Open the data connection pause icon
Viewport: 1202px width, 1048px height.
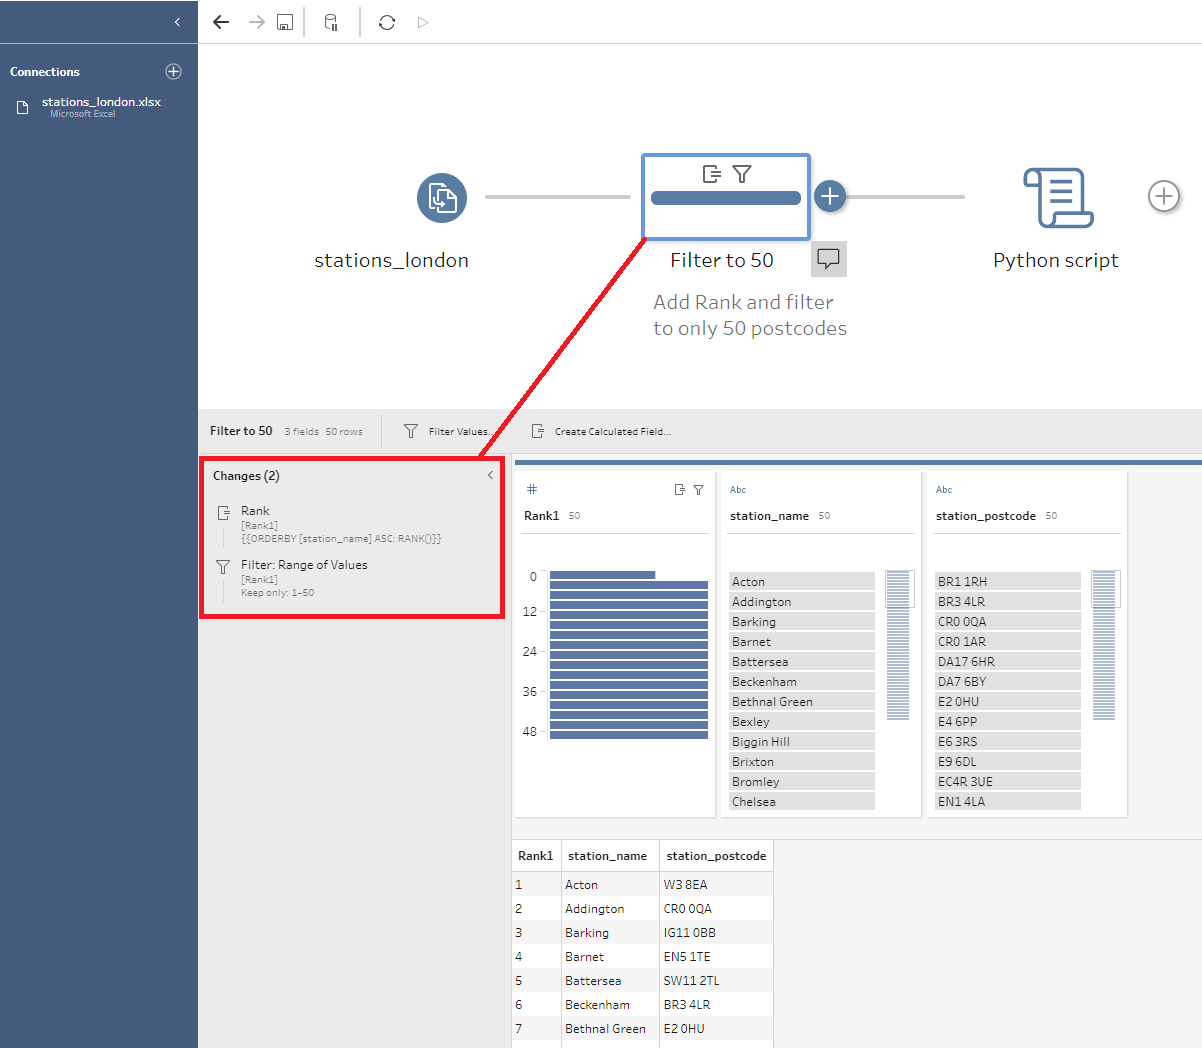tap(331, 22)
